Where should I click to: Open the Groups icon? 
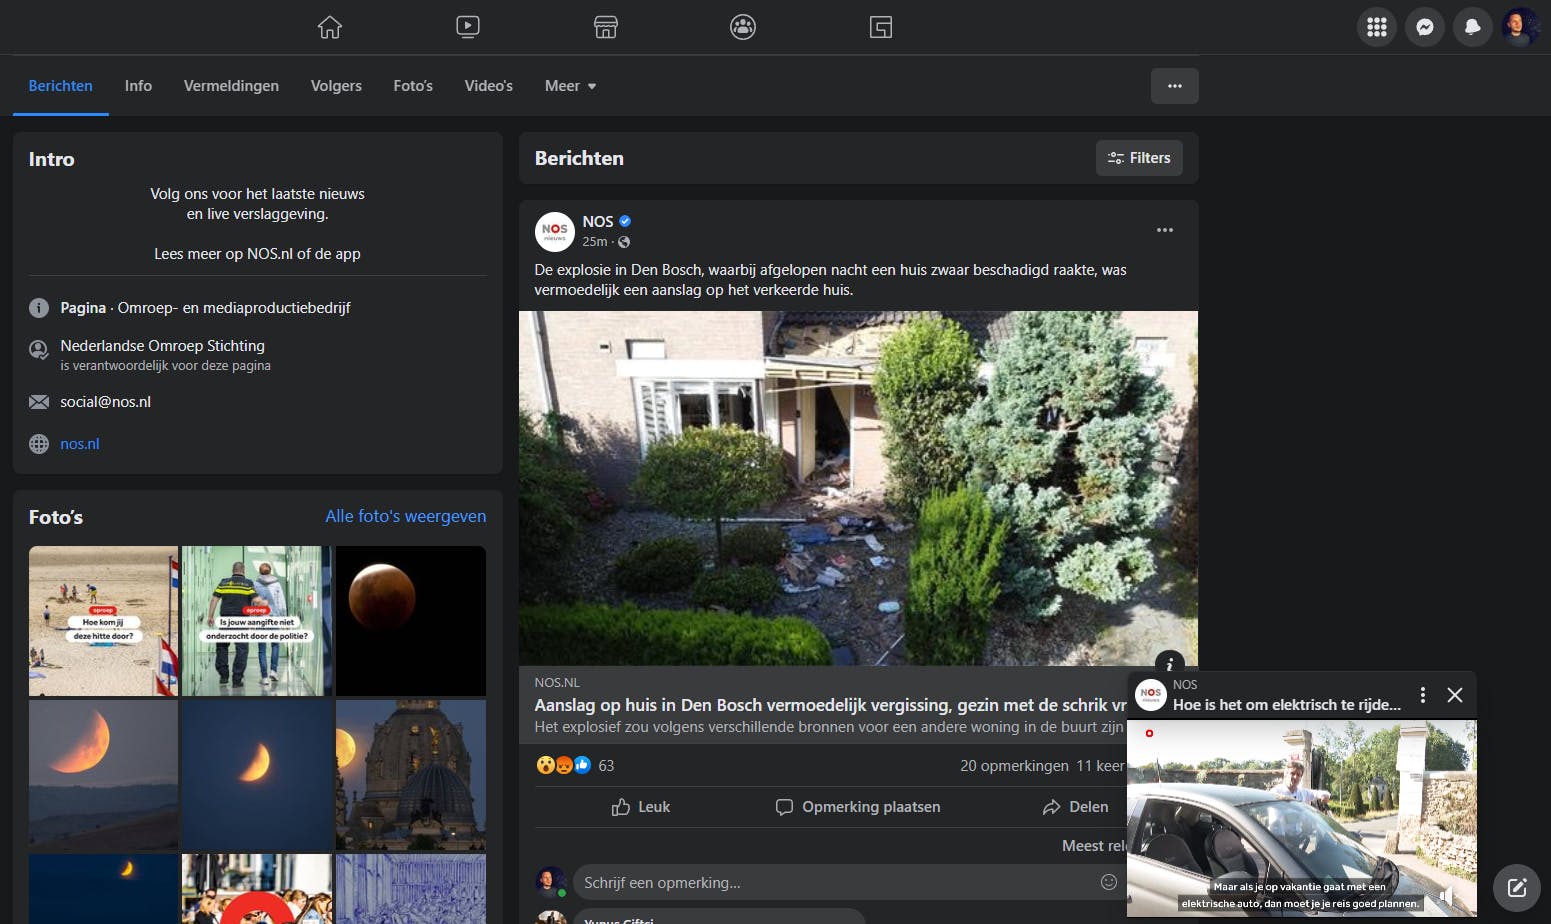tap(742, 27)
